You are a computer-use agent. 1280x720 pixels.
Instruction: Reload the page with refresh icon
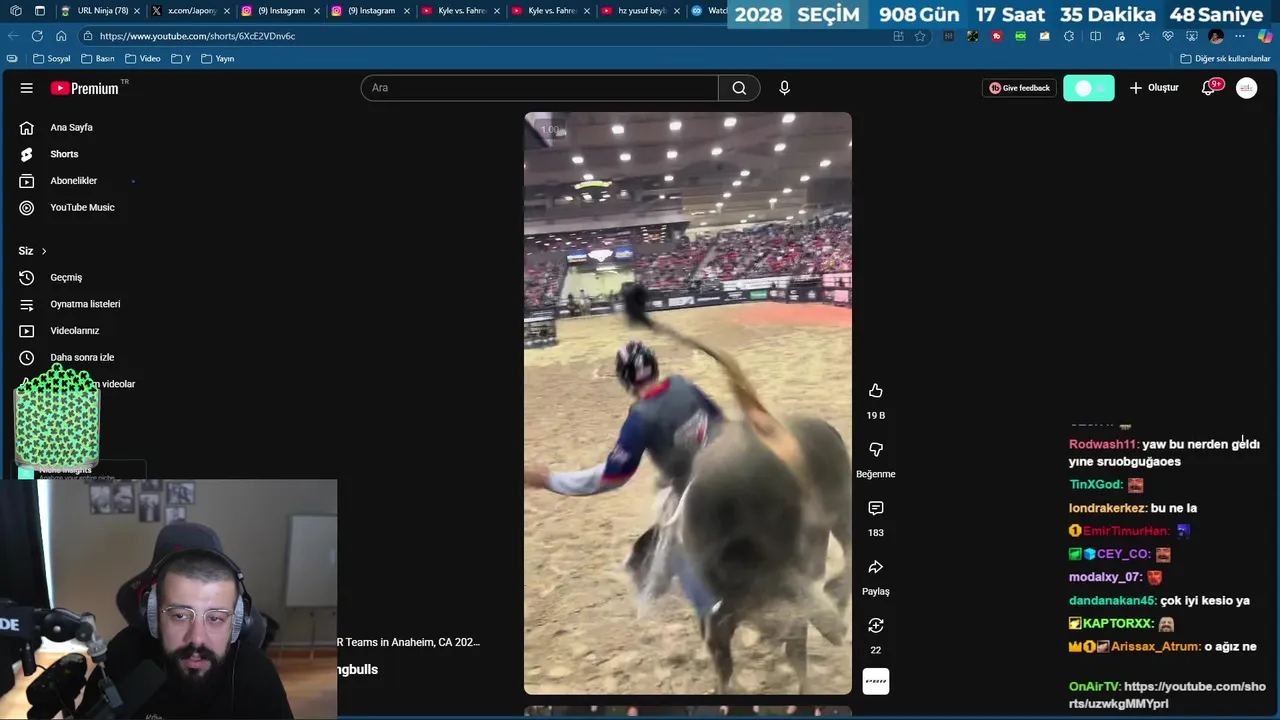pos(37,36)
